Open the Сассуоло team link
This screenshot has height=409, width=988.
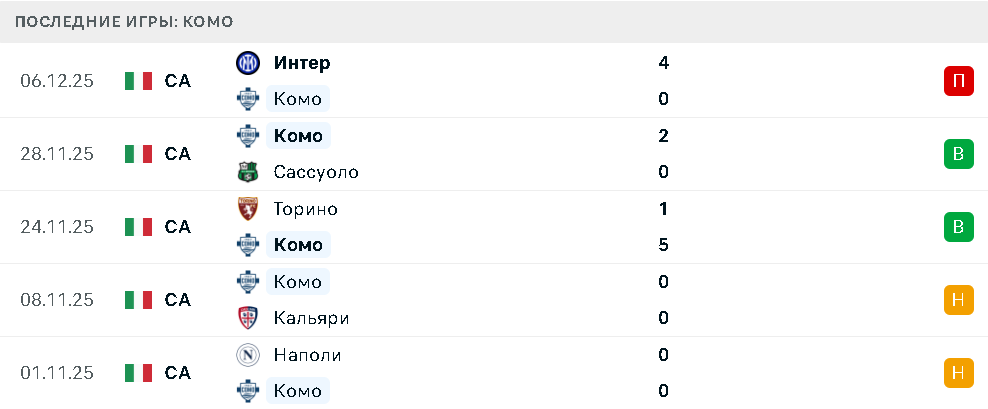point(315,172)
